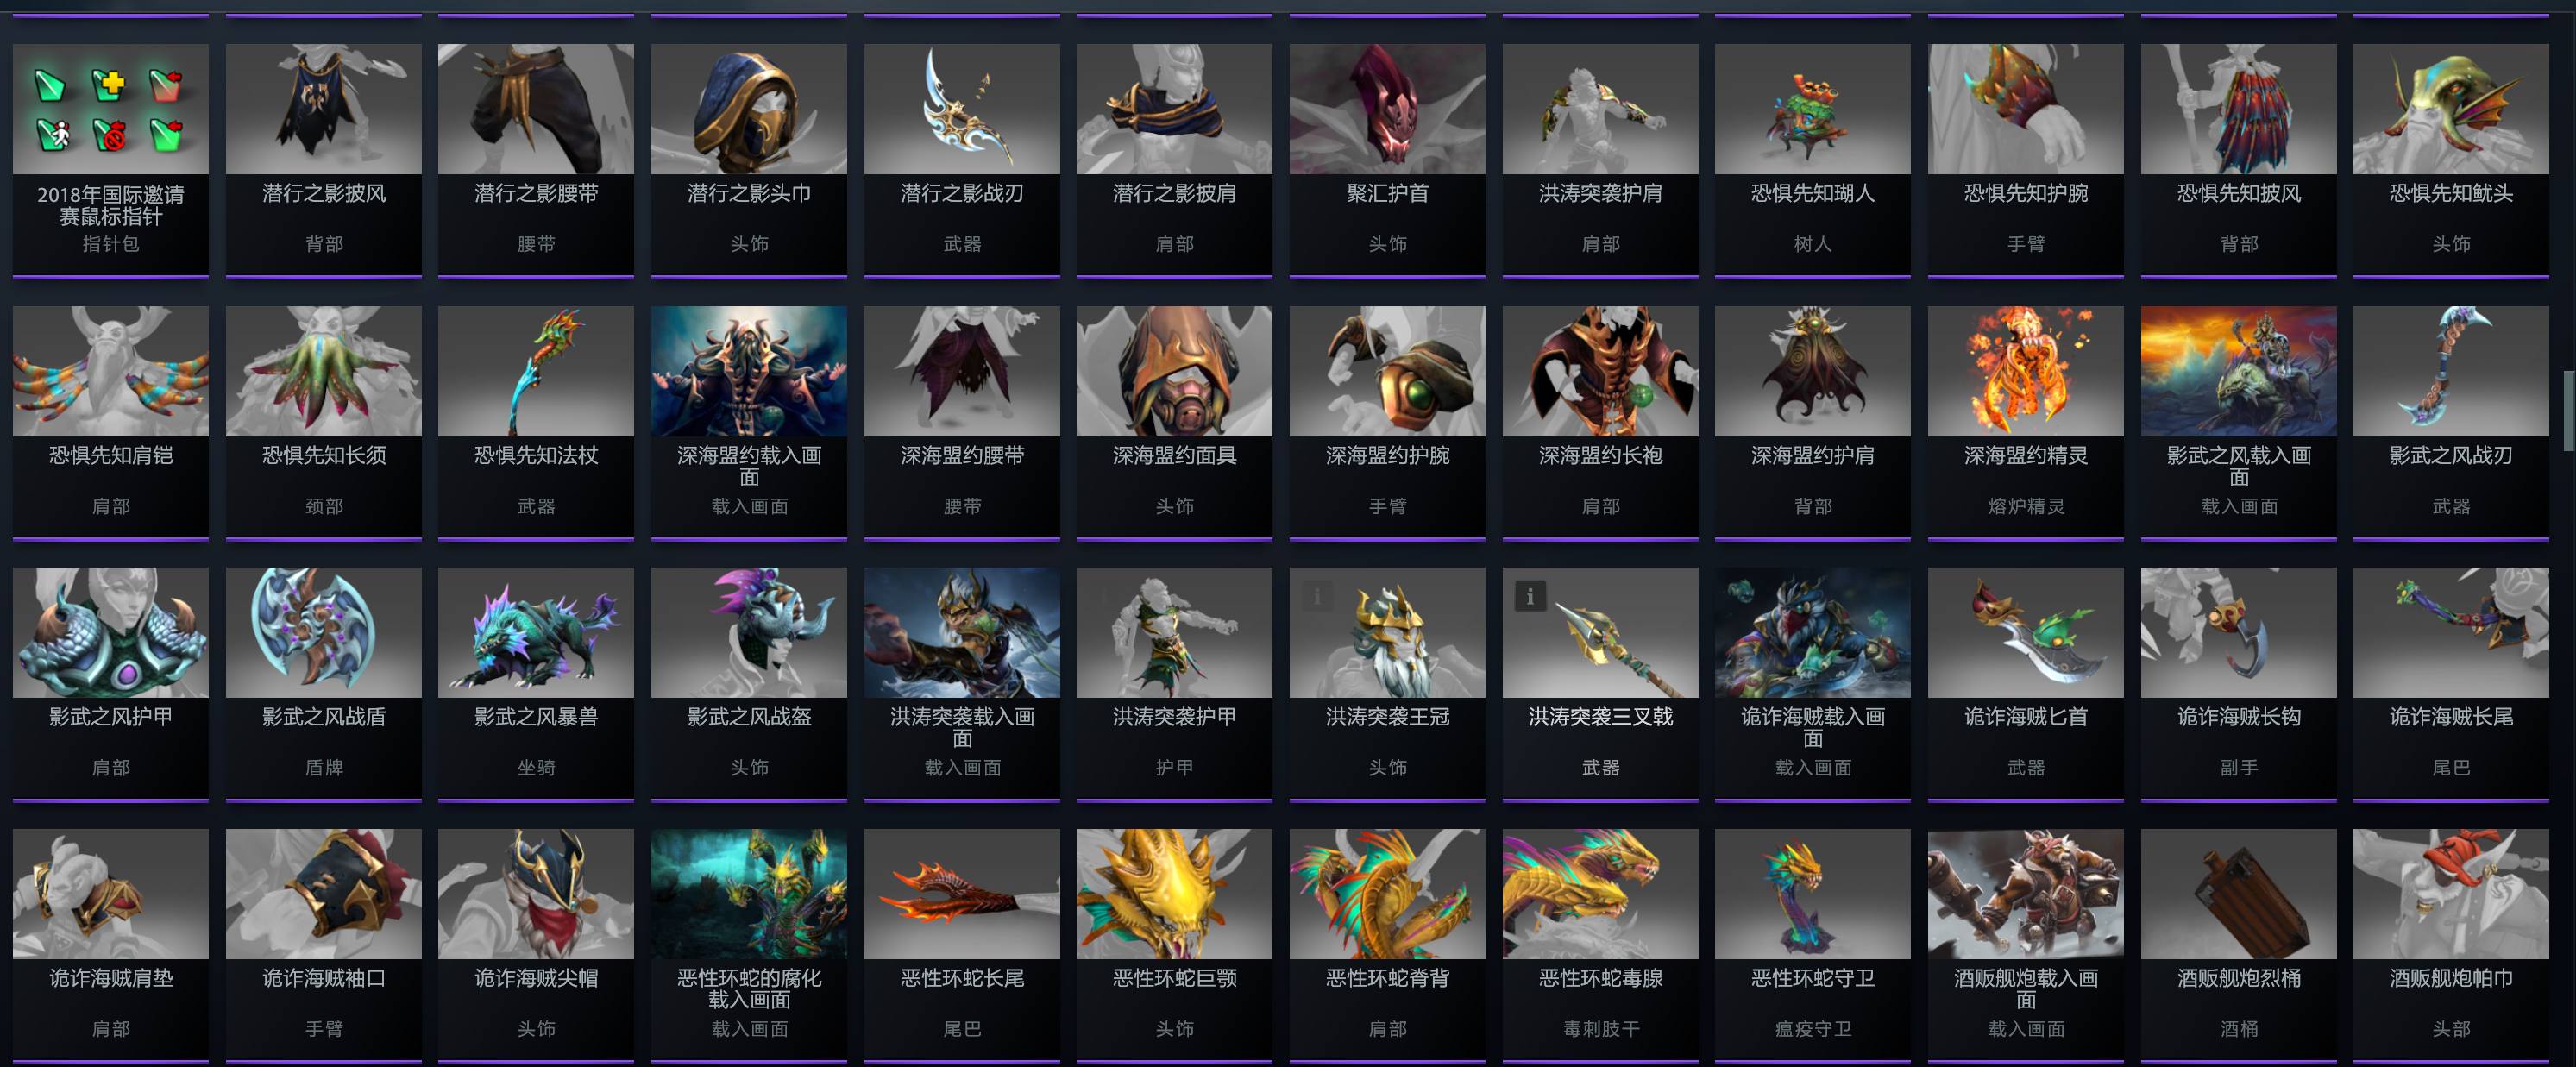The width and height of the screenshot is (2576, 1067).
Task: Open 酒贩舰炮载入画面 loading screen item
Action: pyautogui.click(x=2025, y=945)
